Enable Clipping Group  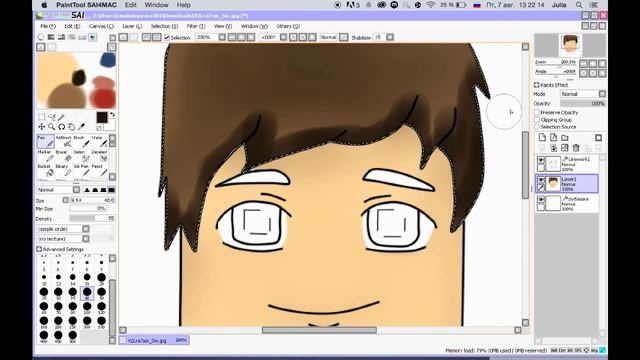tap(537, 120)
